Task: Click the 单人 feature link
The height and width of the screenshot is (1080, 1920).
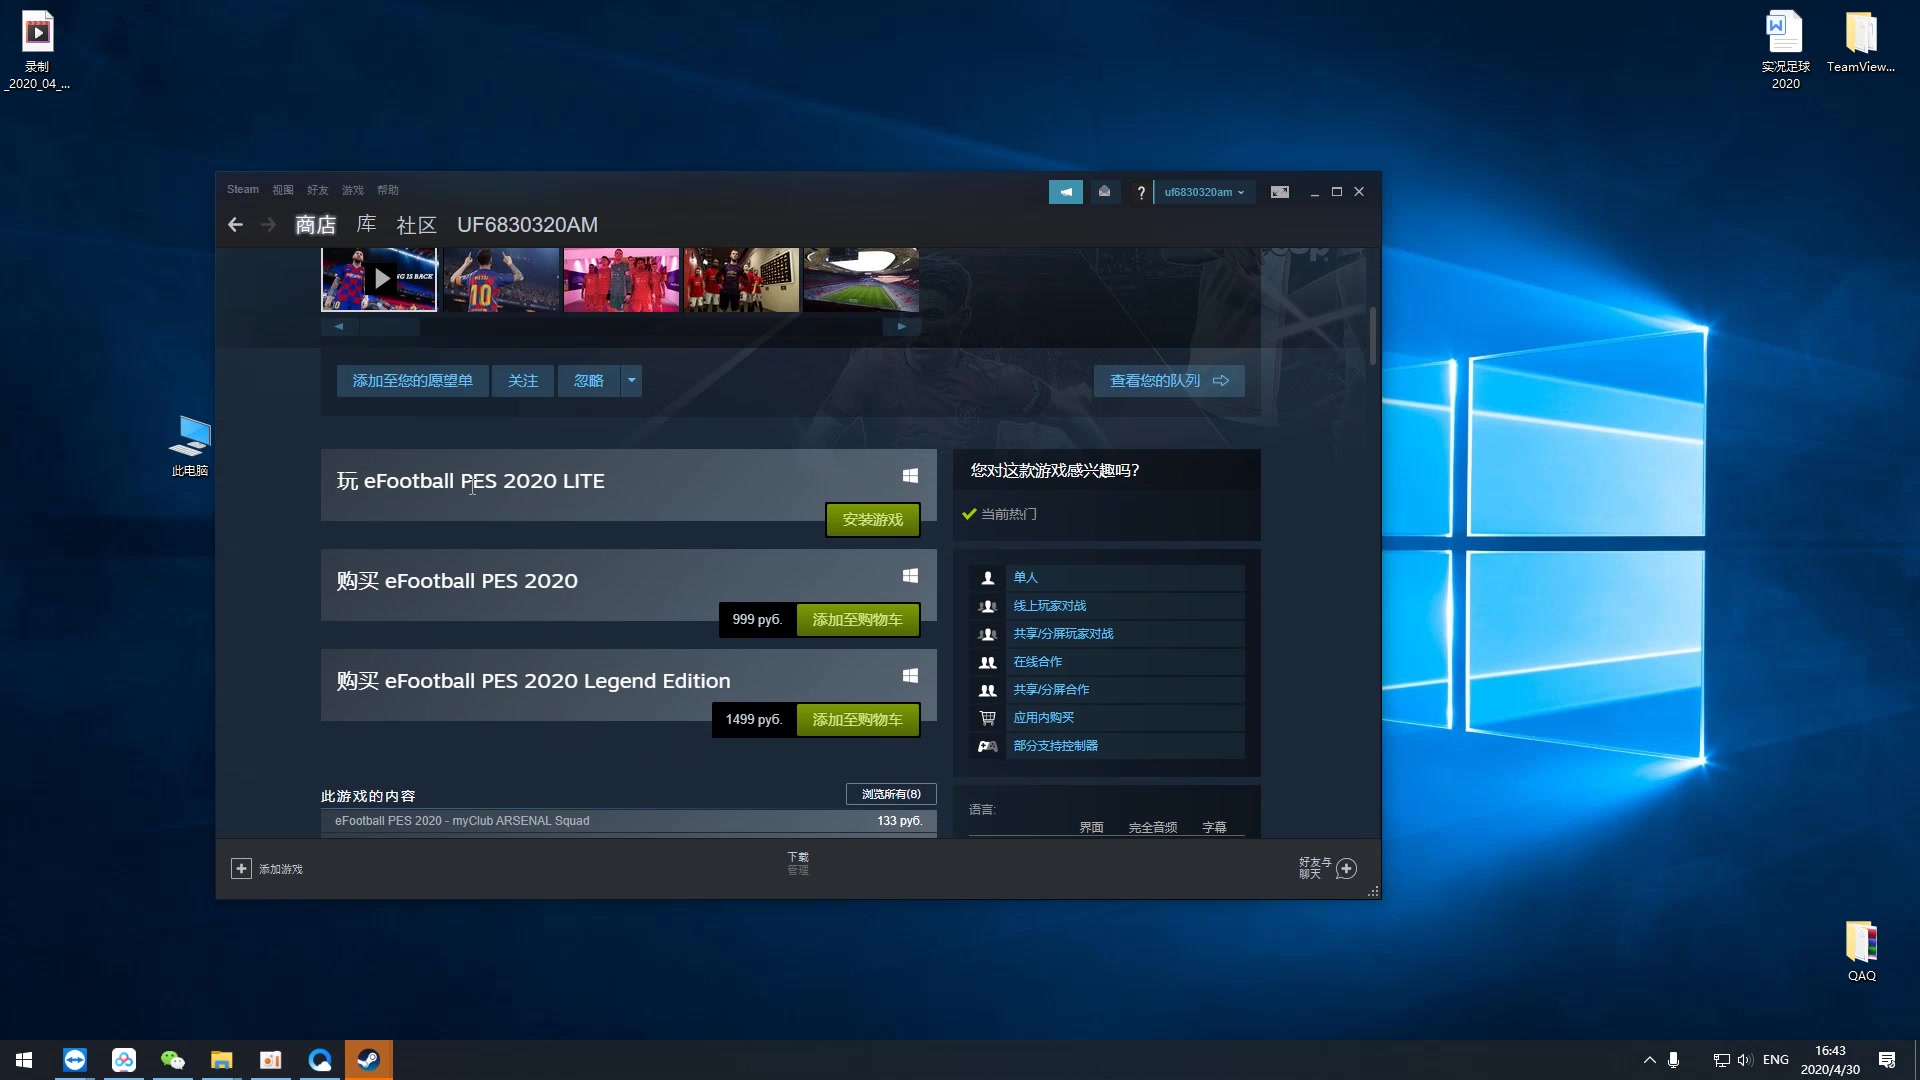Action: (x=1026, y=578)
